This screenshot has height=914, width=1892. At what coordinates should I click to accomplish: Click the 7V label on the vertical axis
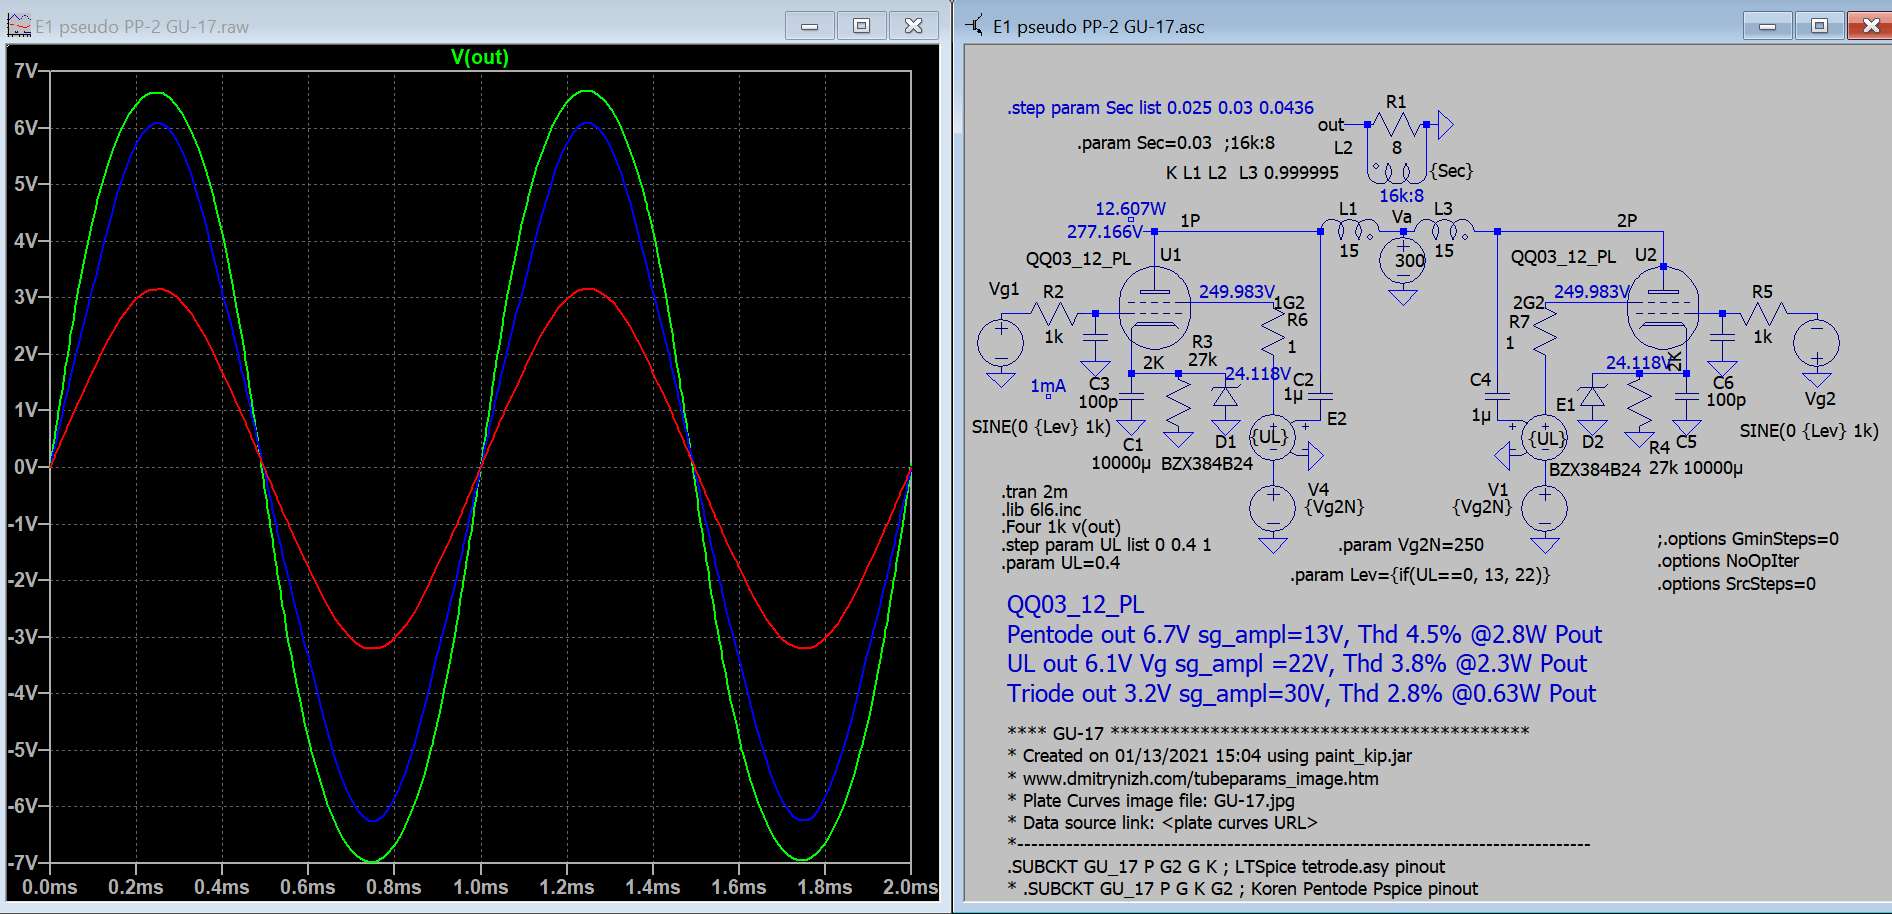click(26, 71)
